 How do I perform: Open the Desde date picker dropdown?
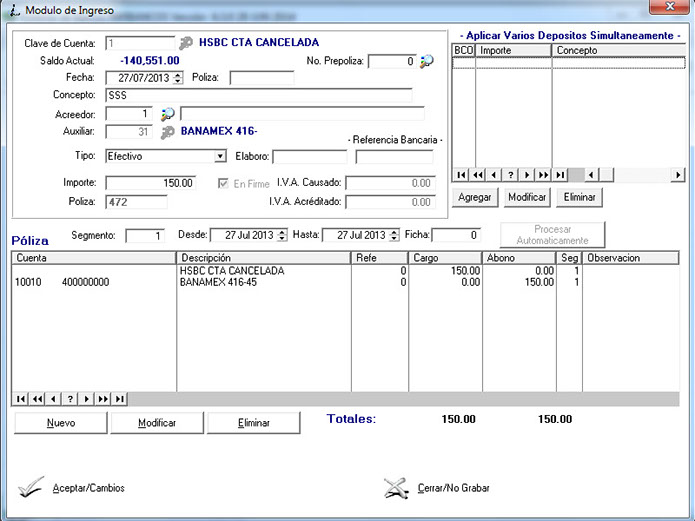pos(280,235)
